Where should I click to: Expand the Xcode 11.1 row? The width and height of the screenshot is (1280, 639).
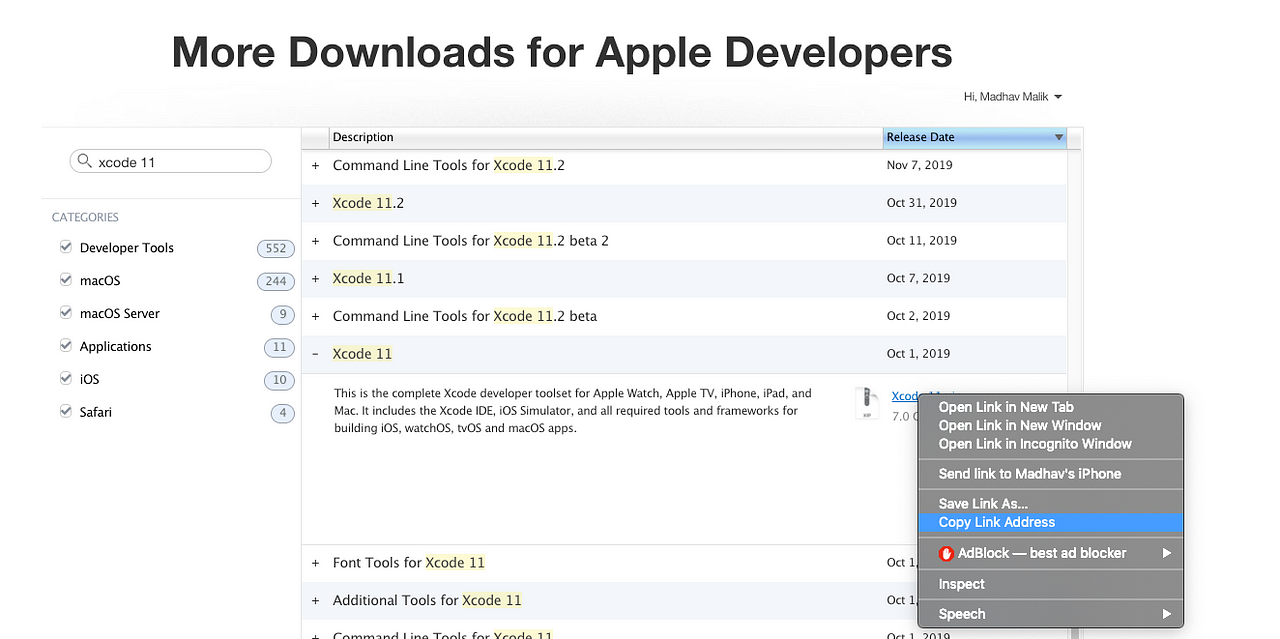[315, 279]
